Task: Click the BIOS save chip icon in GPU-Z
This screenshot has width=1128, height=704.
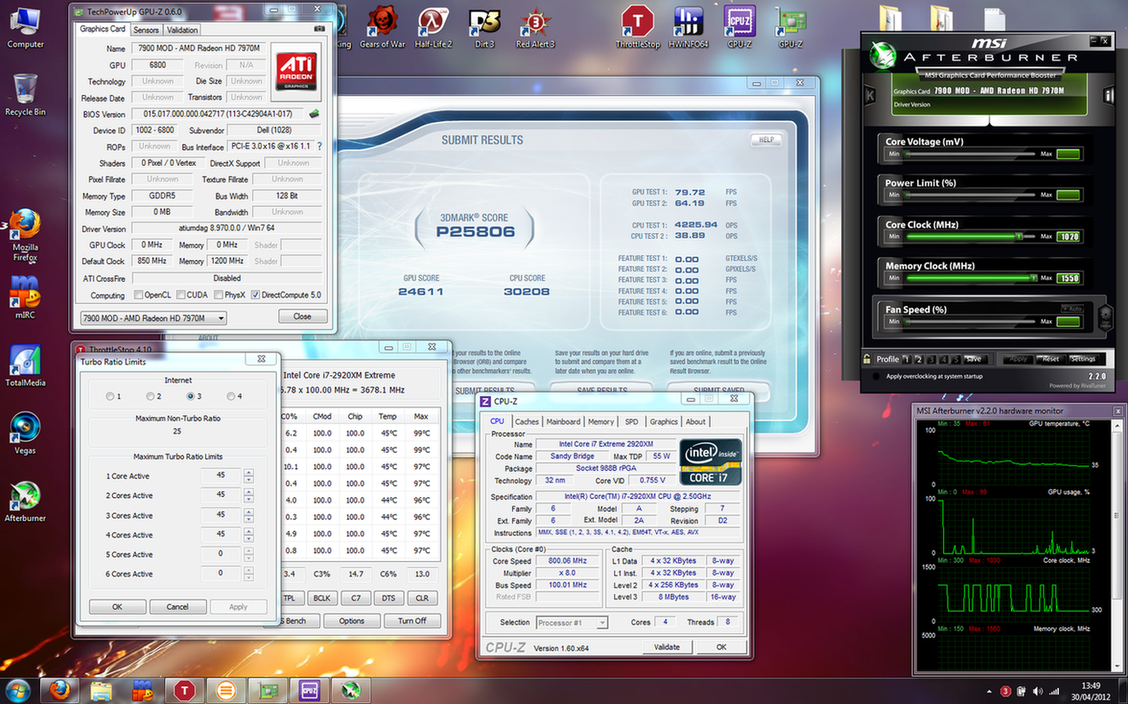Action: (314, 114)
